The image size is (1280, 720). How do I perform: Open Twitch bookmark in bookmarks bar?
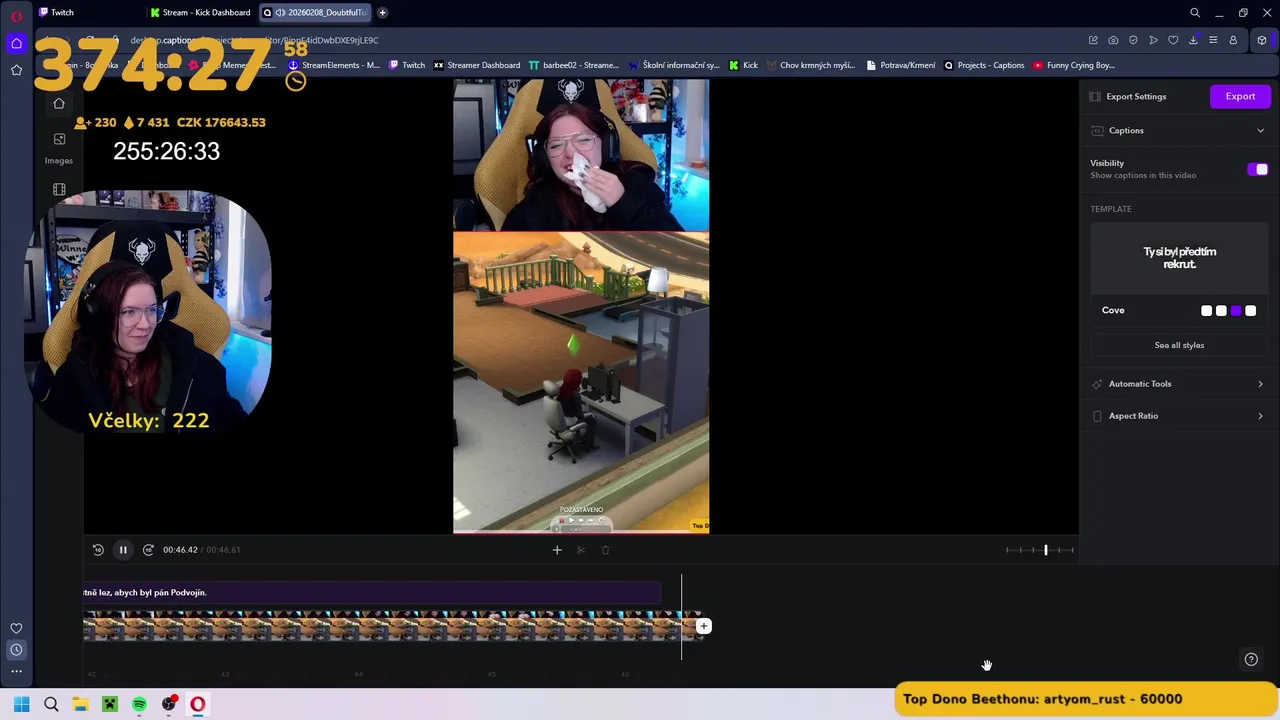(x=407, y=65)
